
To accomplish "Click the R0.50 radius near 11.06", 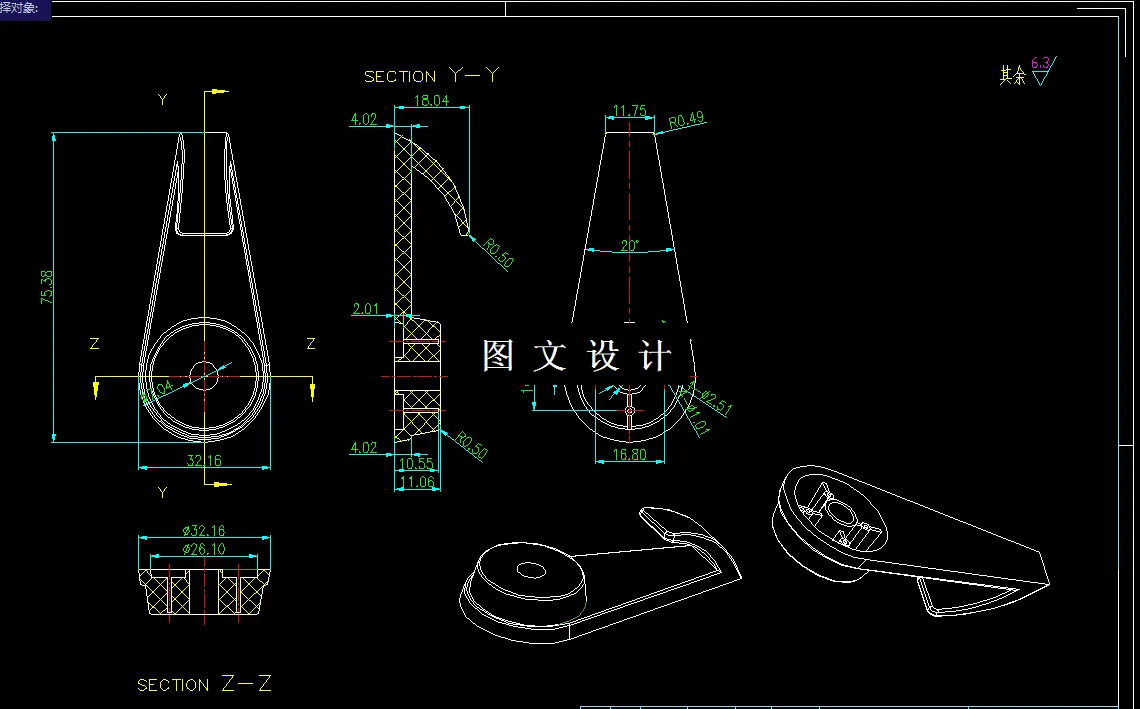I will 471,445.
